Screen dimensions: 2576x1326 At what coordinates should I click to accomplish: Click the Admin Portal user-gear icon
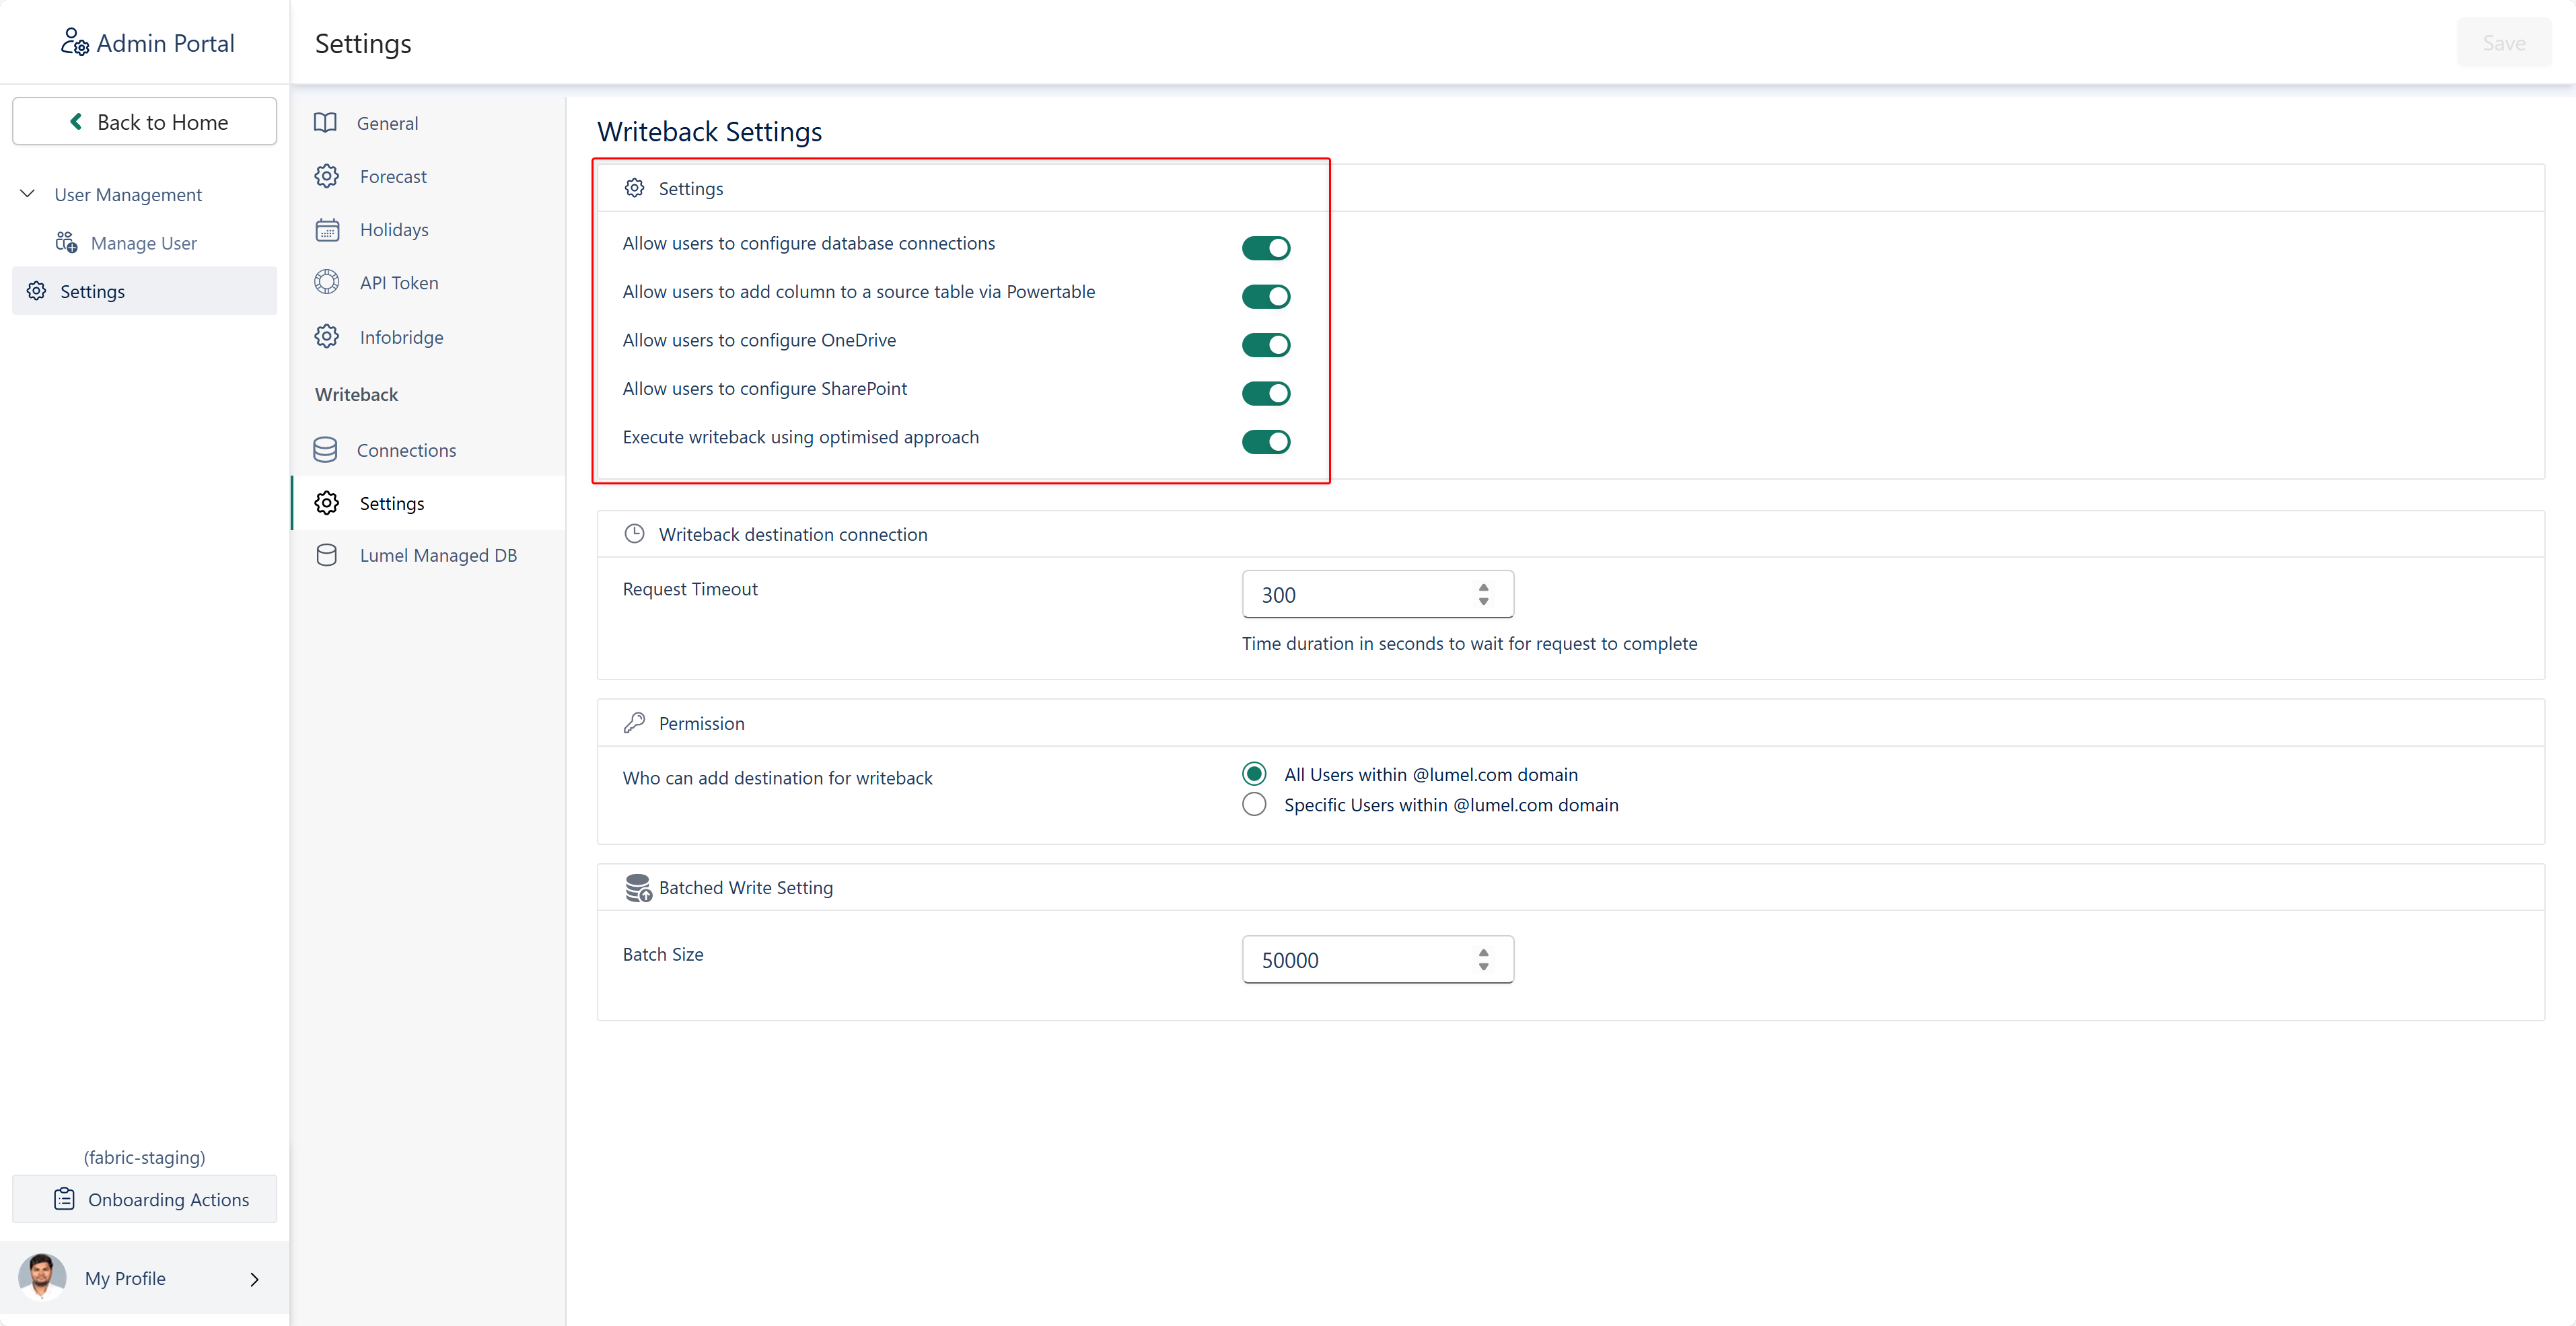tap(74, 42)
